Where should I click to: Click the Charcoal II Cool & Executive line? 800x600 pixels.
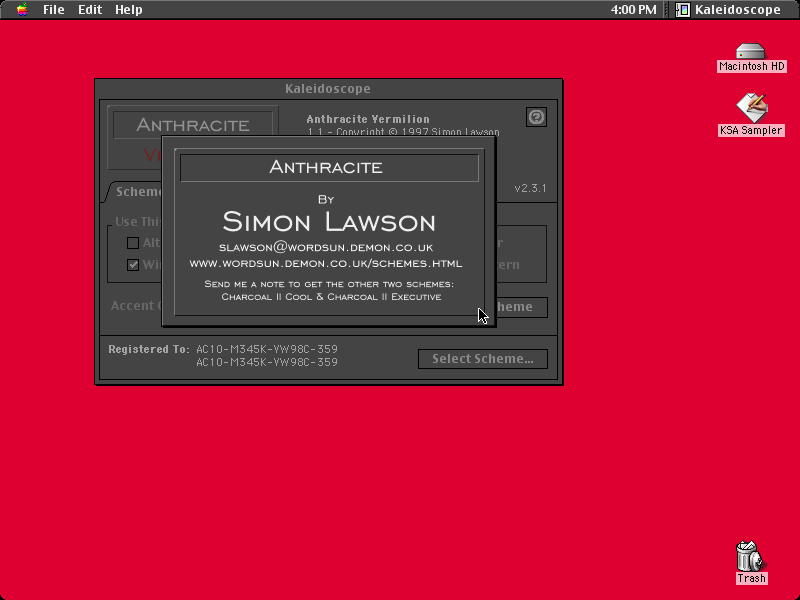tap(331, 297)
